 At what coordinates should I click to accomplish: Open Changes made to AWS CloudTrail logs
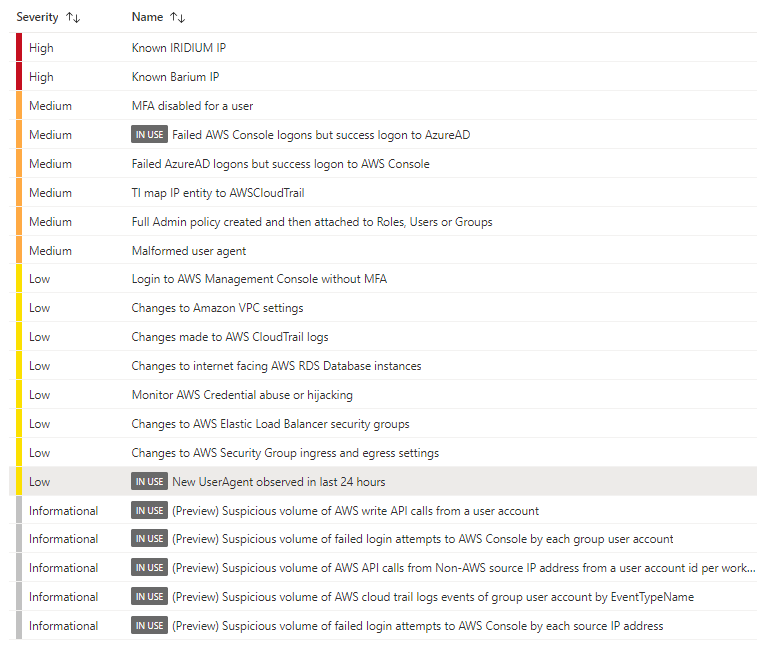click(x=230, y=337)
